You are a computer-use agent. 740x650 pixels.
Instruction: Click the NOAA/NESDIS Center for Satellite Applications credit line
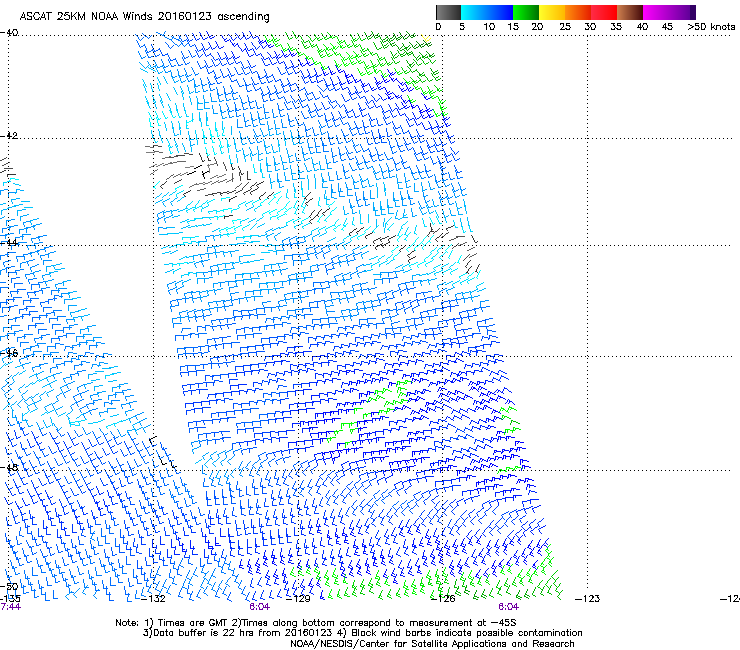tap(432, 644)
